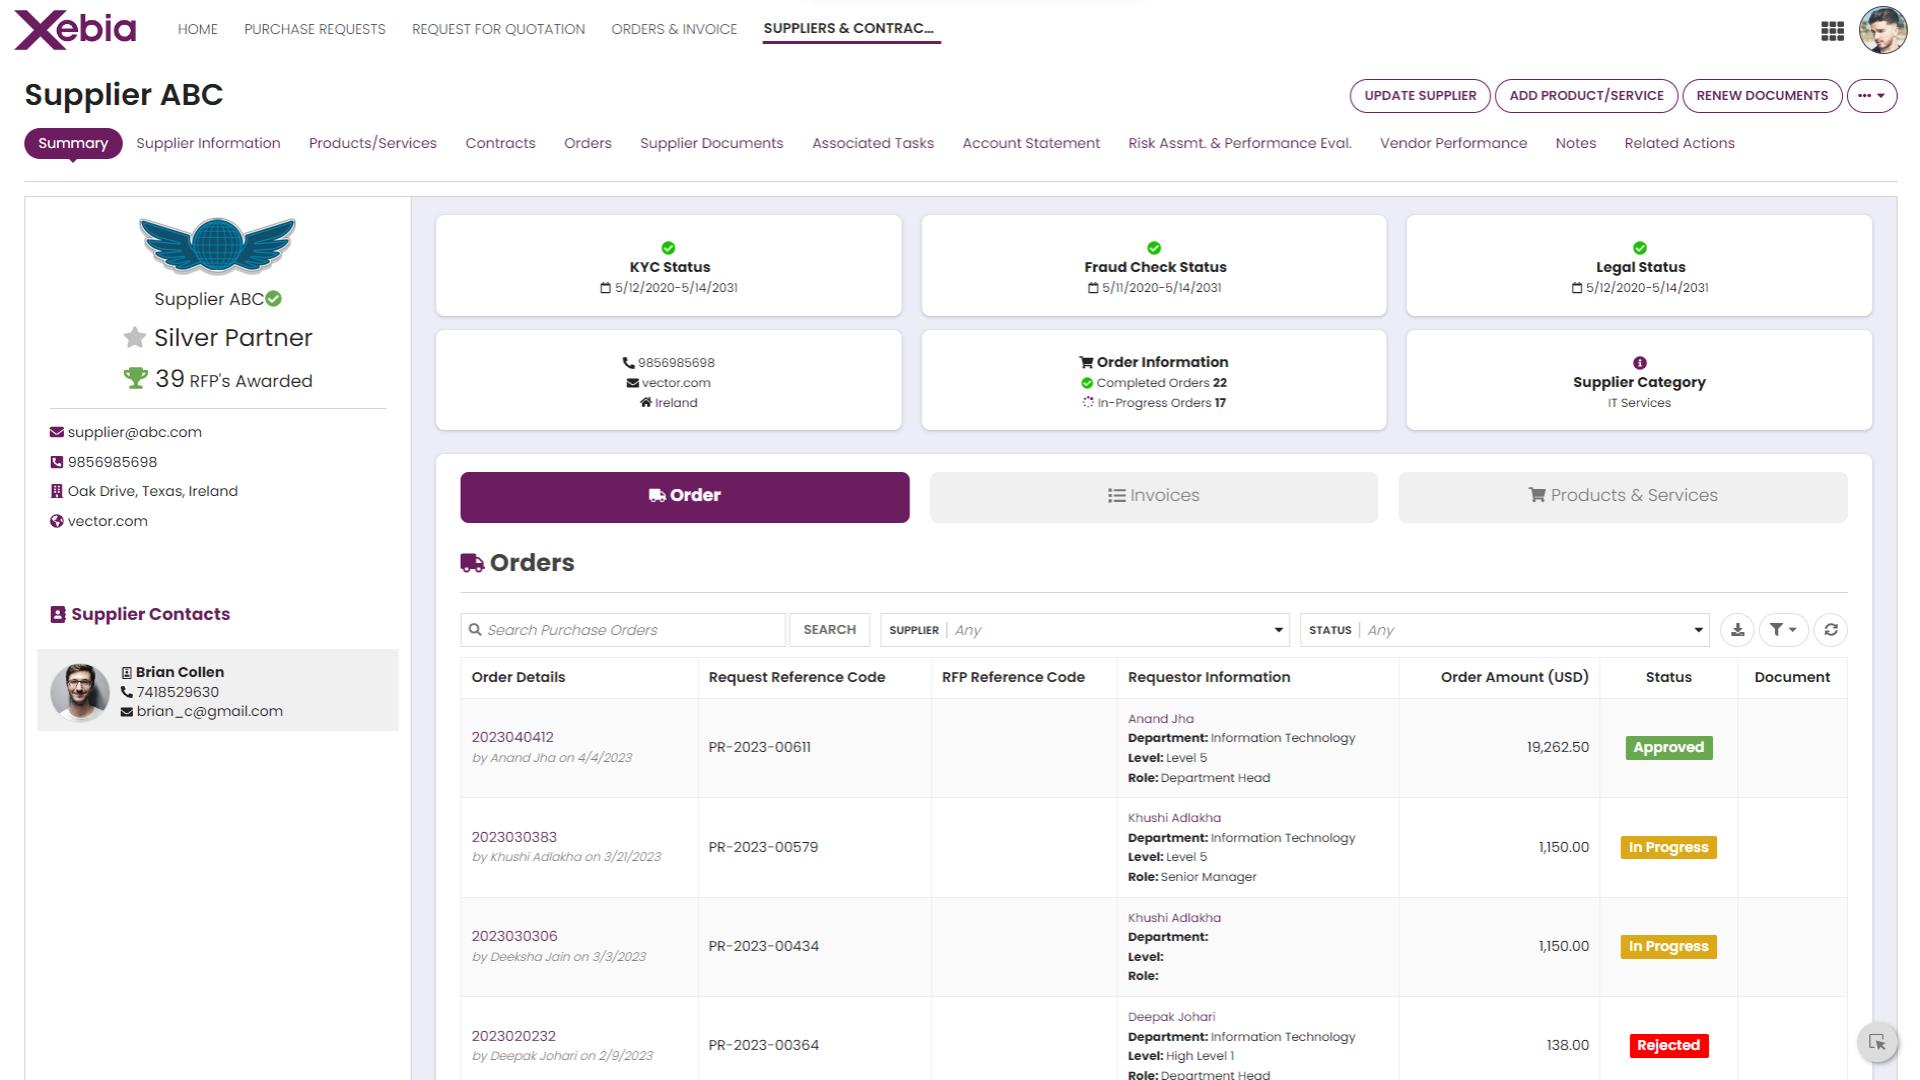Select SUPPLIERS & CONTRAC... menu

[849, 29]
